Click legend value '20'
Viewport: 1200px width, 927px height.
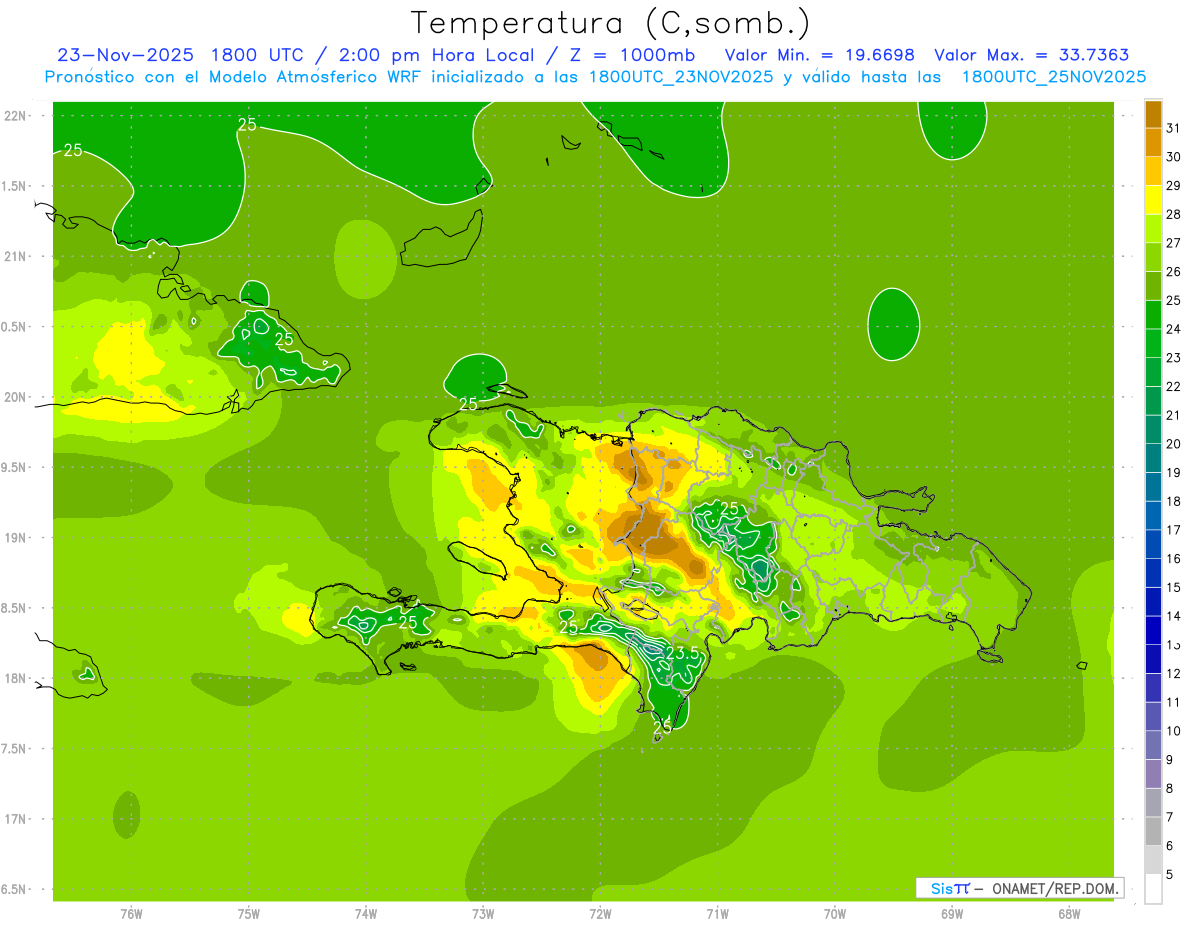pyautogui.click(x=1173, y=444)
